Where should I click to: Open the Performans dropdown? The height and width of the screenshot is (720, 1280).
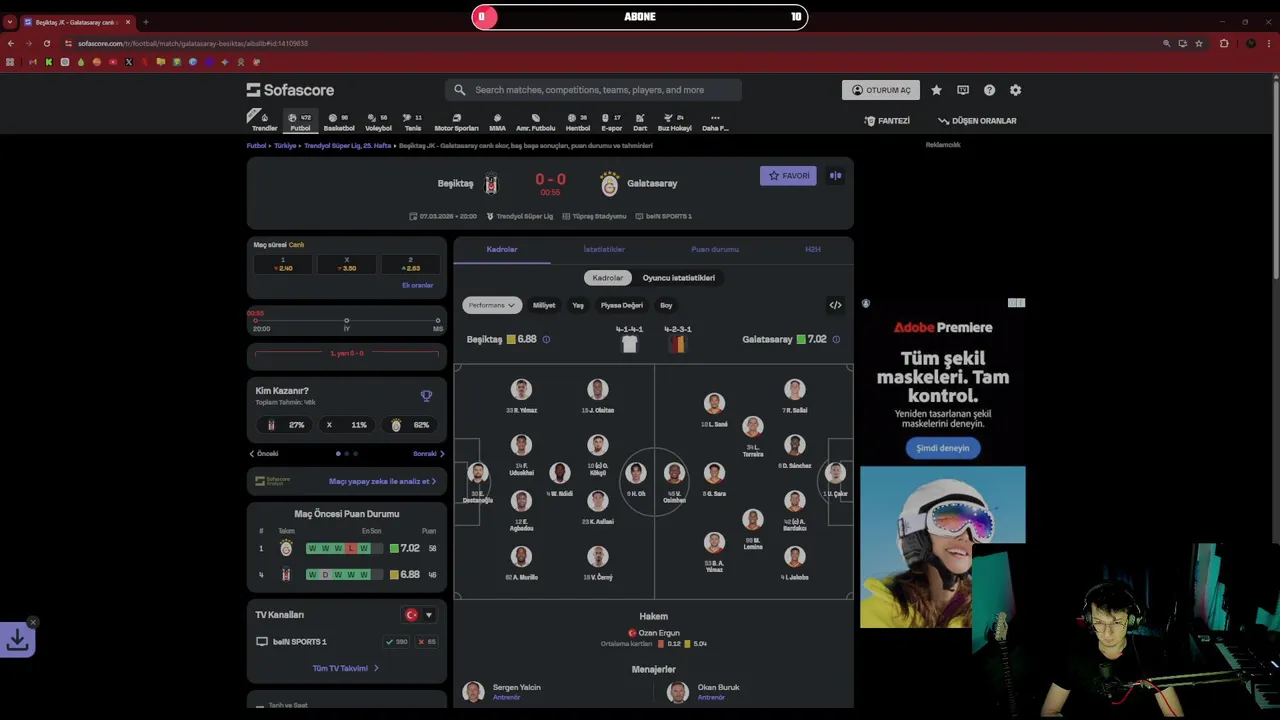tap(492, 305)
